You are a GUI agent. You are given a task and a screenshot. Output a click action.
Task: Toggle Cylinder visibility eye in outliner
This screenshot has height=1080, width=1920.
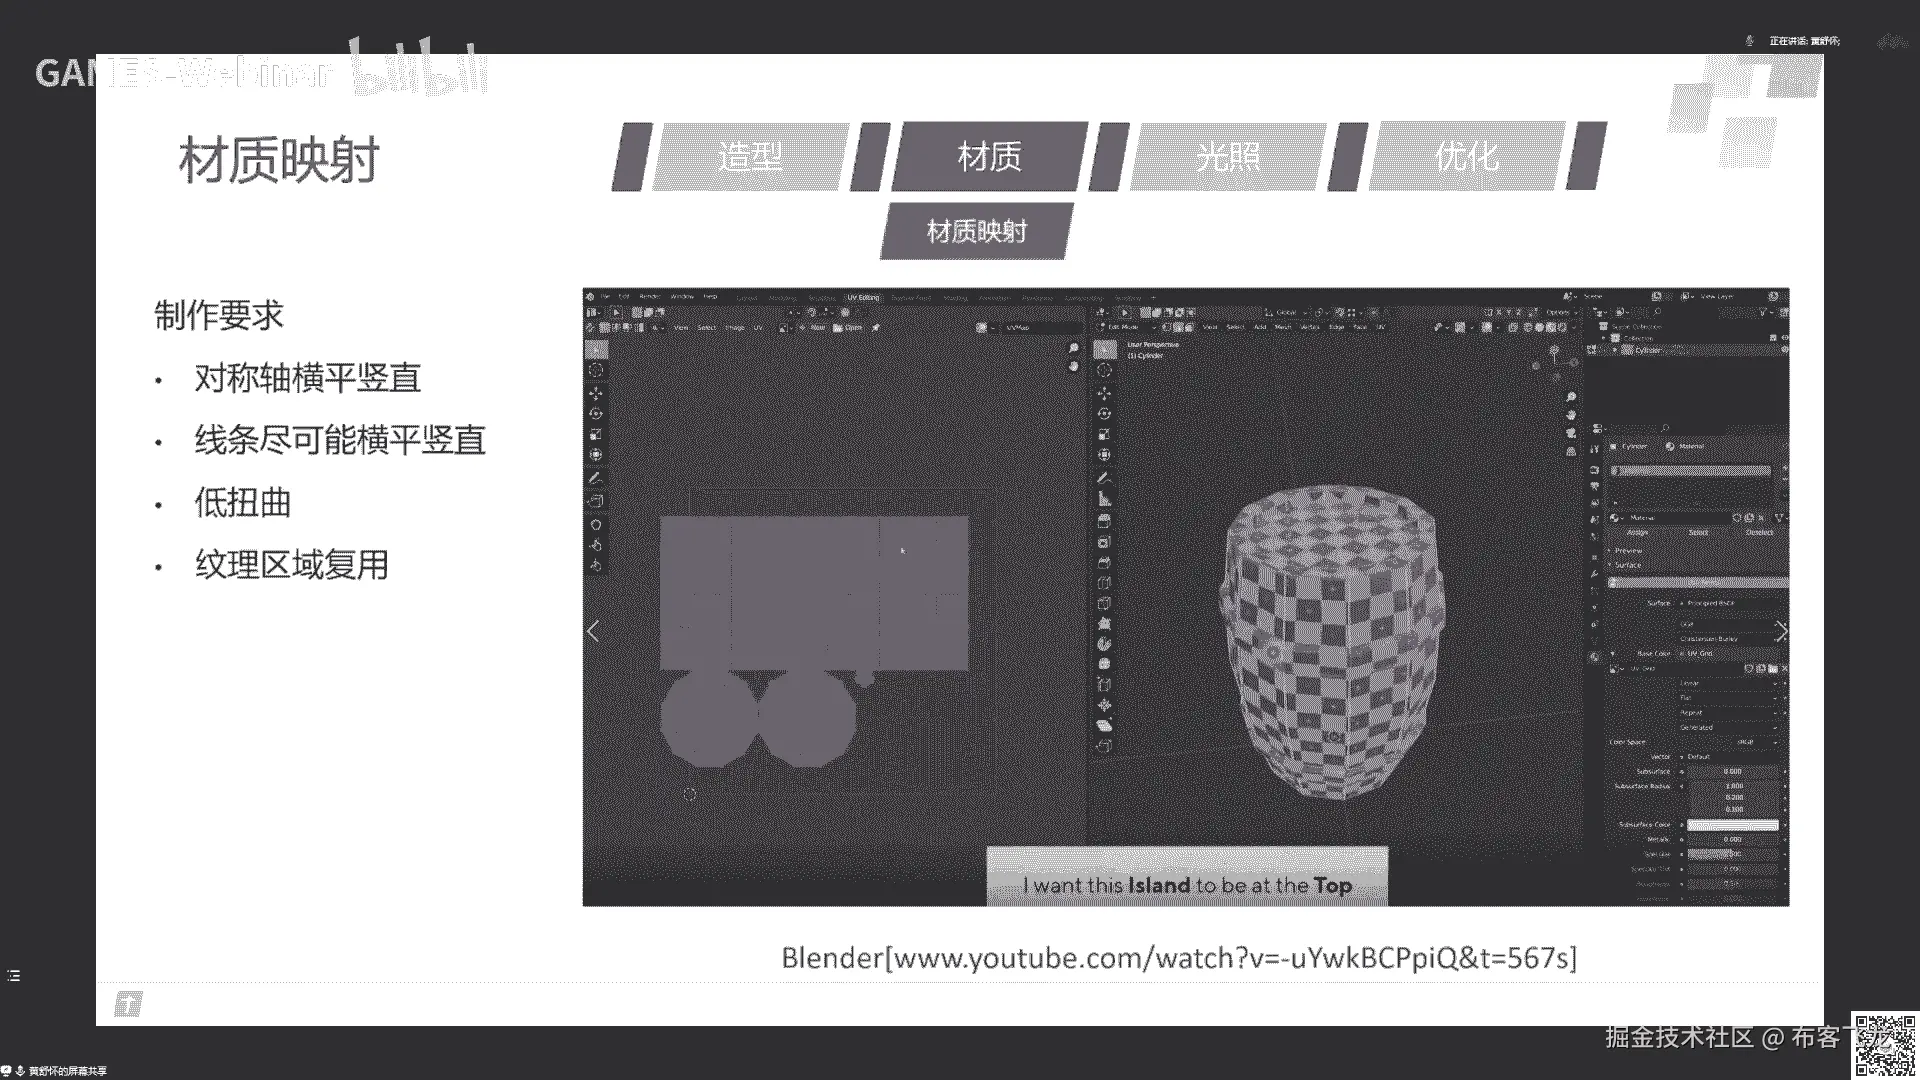click(x=1785, y=350)
